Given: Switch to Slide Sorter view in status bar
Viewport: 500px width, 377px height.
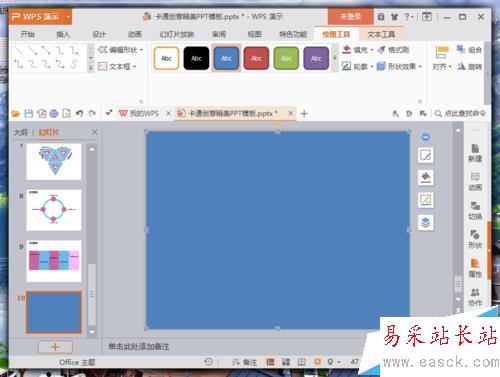Looking at the screenshot, I should 286,362.
